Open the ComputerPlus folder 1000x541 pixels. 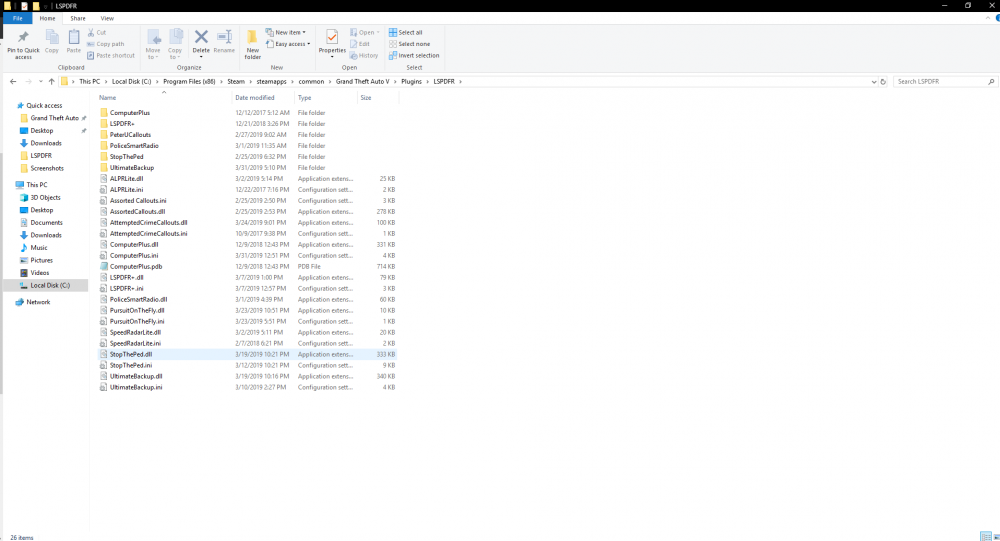coord(129,113)
